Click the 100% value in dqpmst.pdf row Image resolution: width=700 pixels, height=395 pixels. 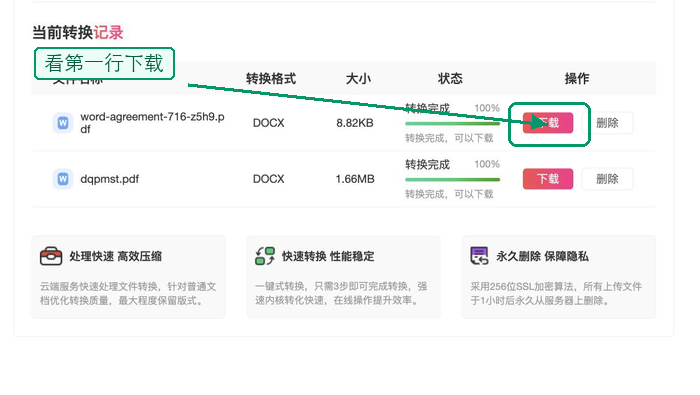coord(487,164)
